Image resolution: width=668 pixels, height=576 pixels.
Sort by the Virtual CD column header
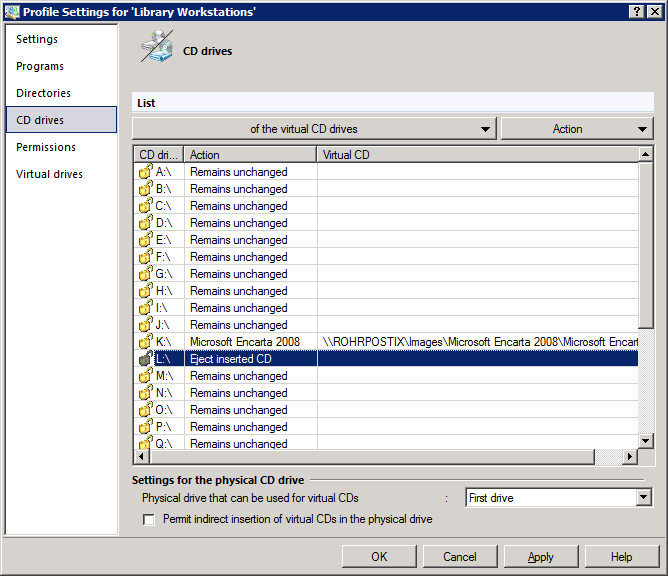click(x=478, y=154)
